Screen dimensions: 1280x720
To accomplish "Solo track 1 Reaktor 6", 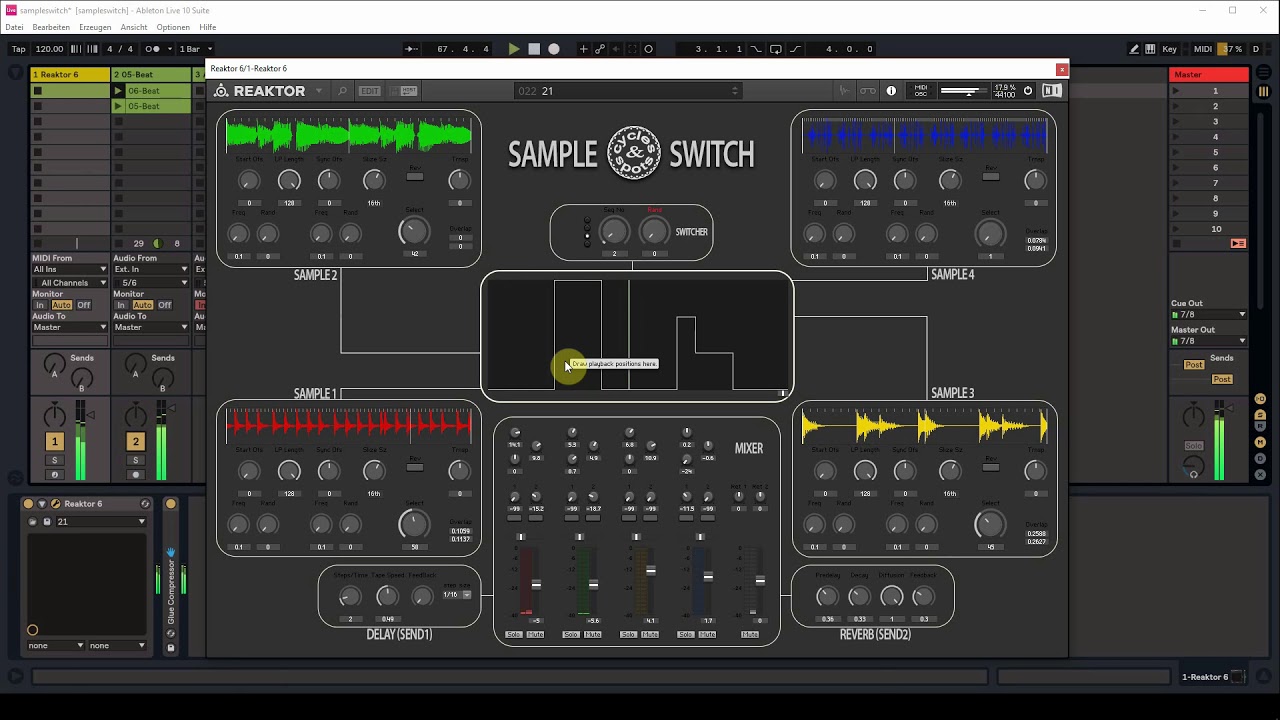I will click(55, 460).
